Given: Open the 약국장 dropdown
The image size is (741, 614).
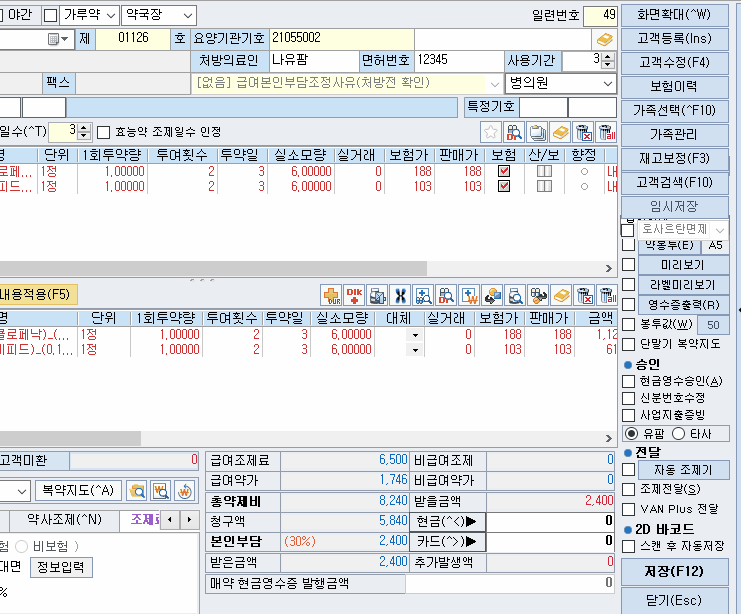Looking at the screenshot, I should click(188, 16).
